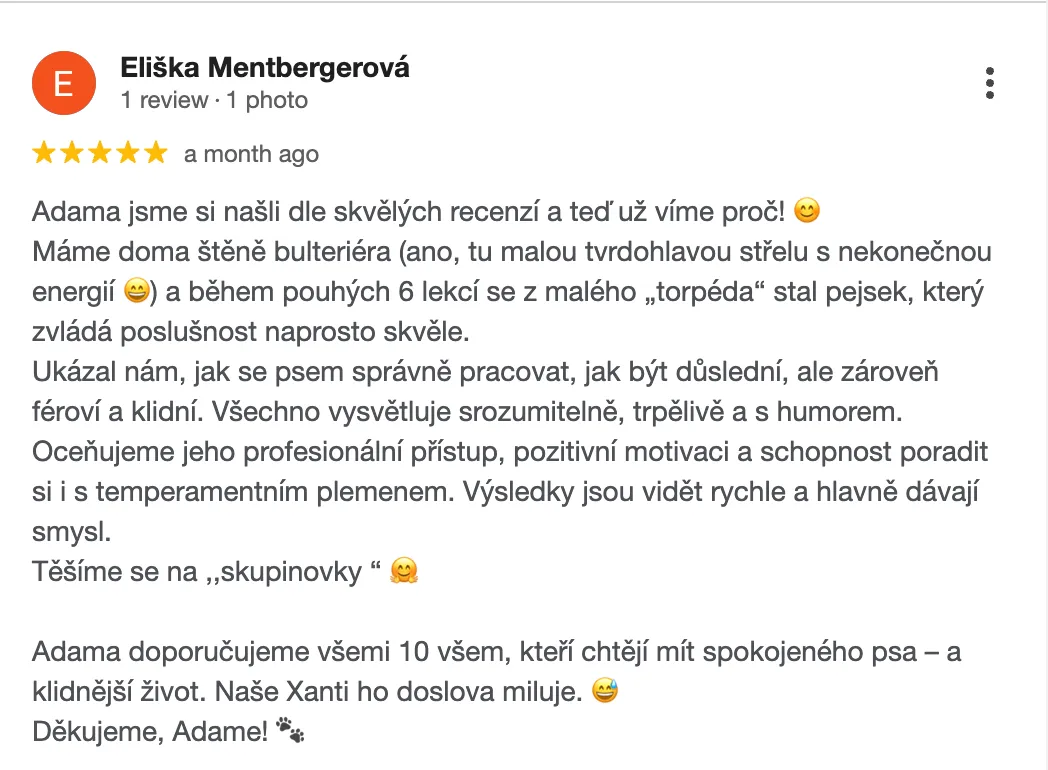Open the three-dot more options menu
The width and height of the screenshot is (1048, 770).
pyautogui.click(x=989, y=83)
